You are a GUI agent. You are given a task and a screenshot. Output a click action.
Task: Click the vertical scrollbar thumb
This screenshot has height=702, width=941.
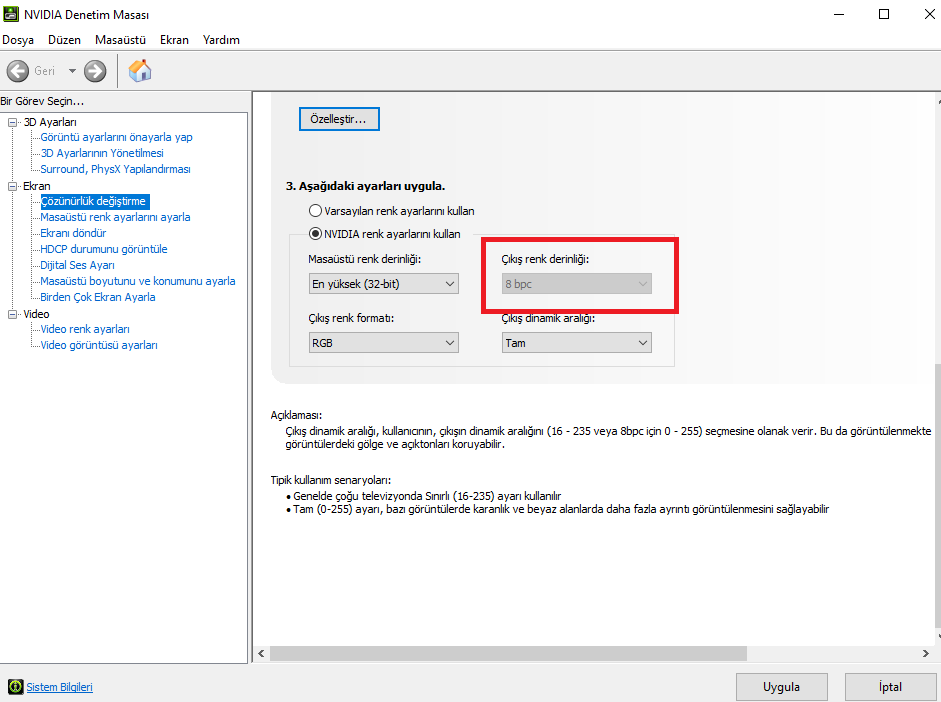(937, 495)
